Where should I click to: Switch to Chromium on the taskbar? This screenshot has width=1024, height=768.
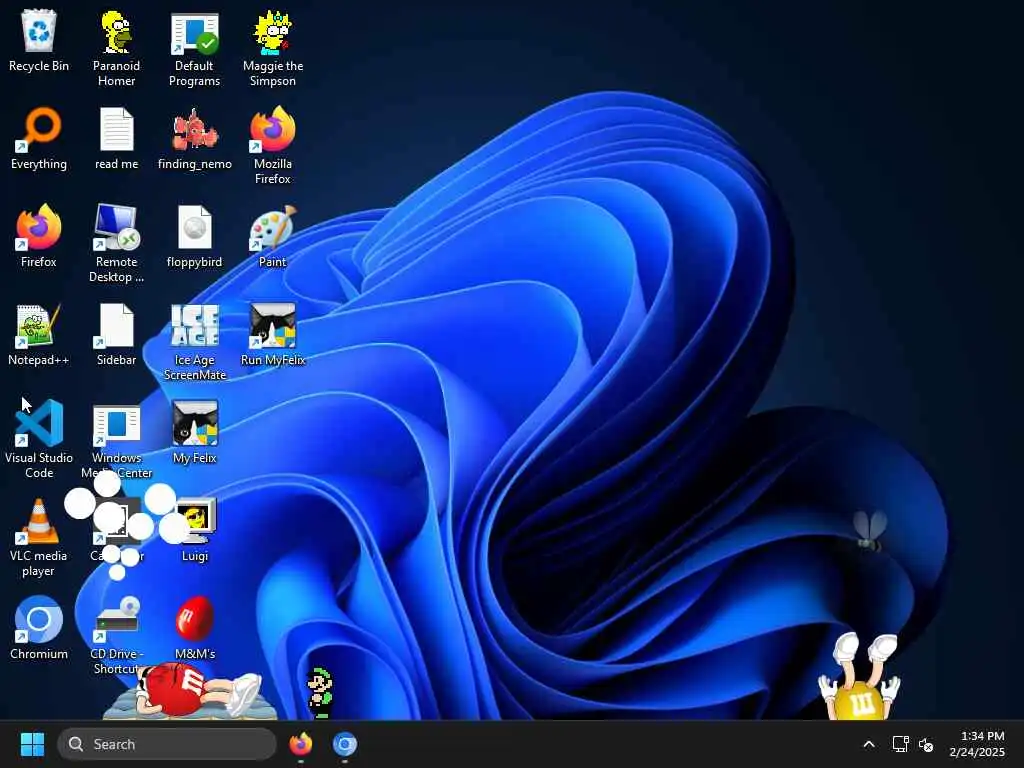pos(345,744)
